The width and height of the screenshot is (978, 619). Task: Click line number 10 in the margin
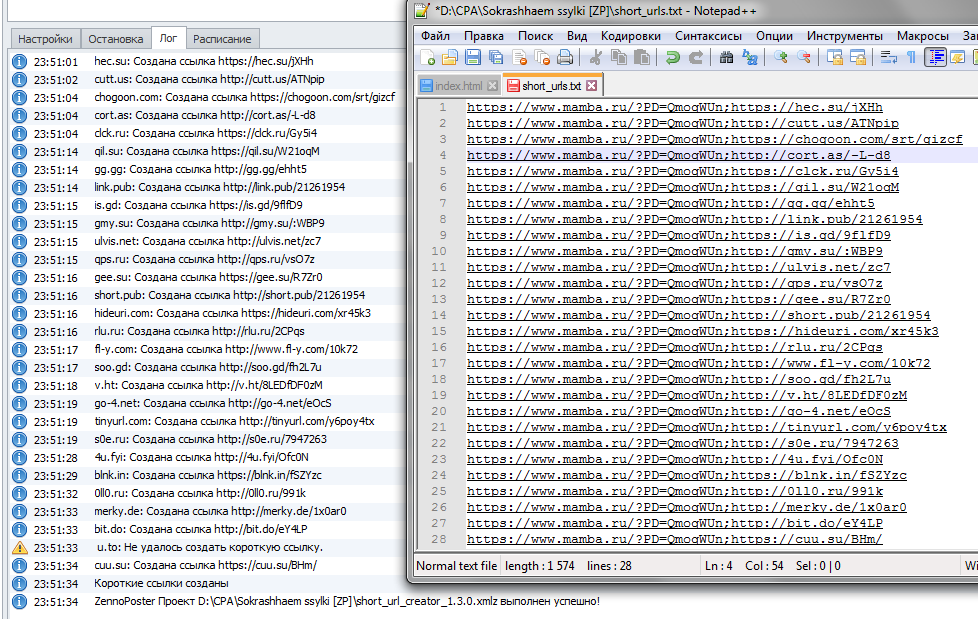coord(439,251)
